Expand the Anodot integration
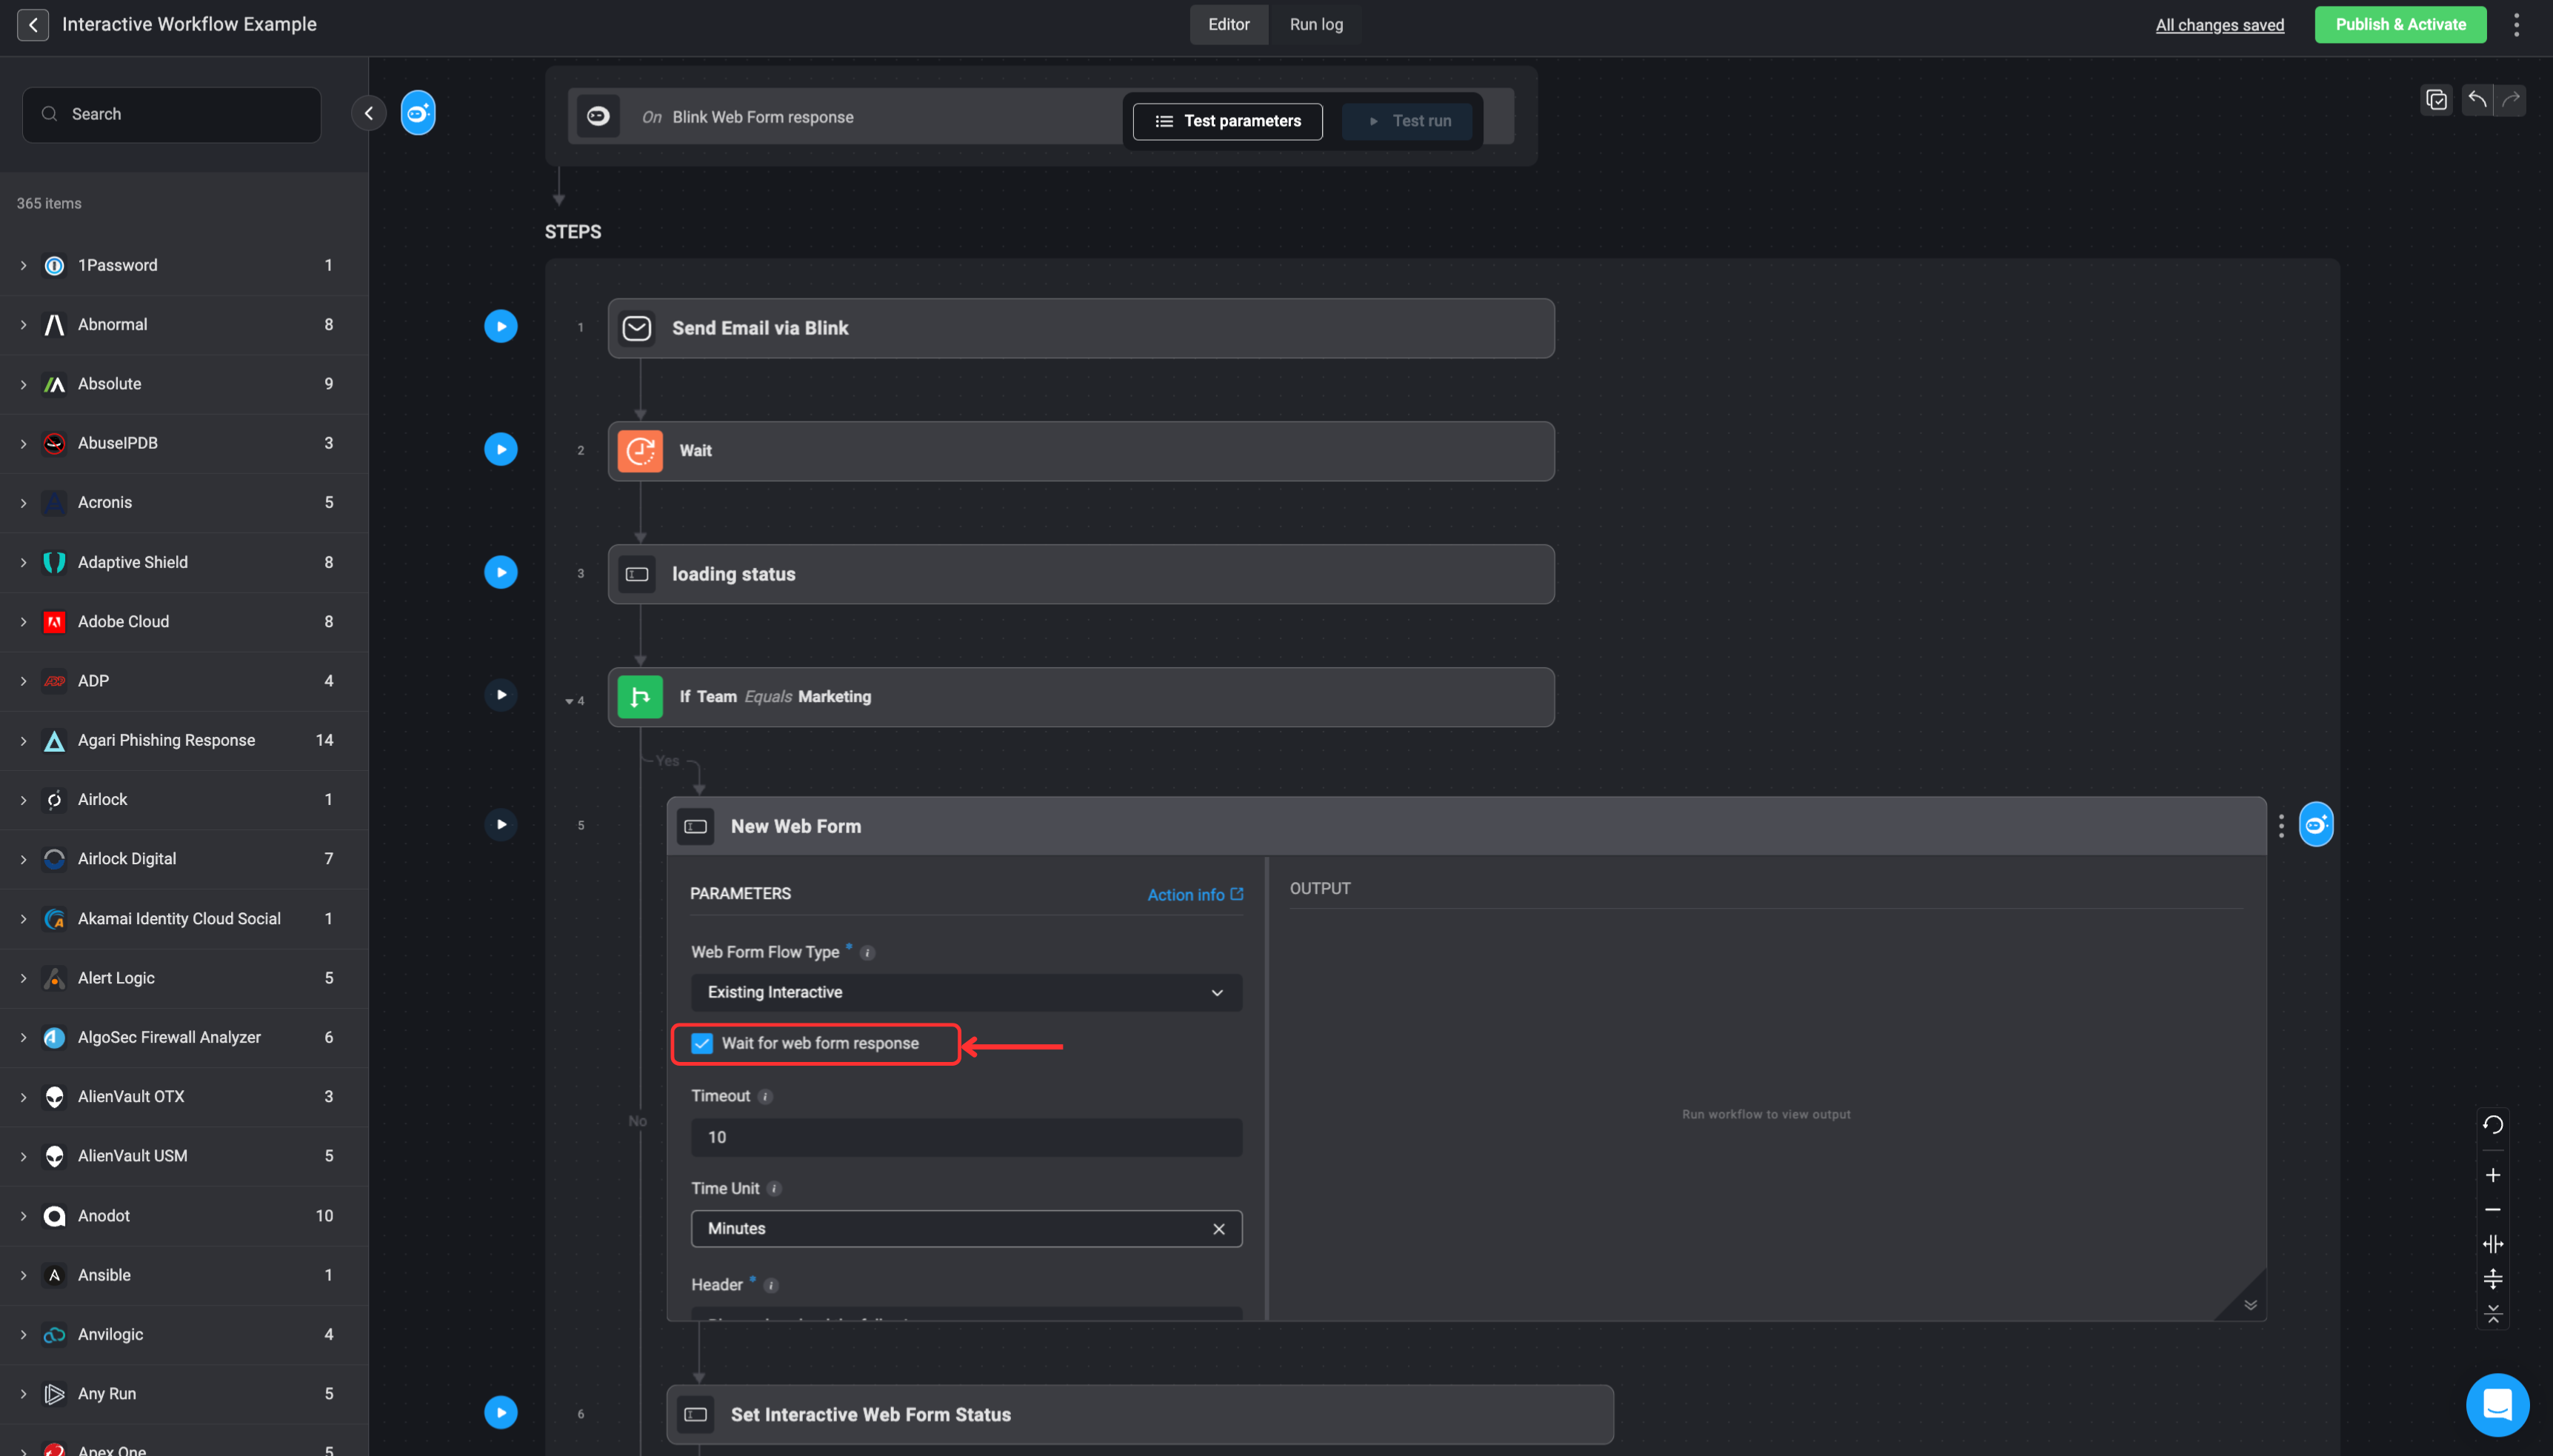 23,1216
